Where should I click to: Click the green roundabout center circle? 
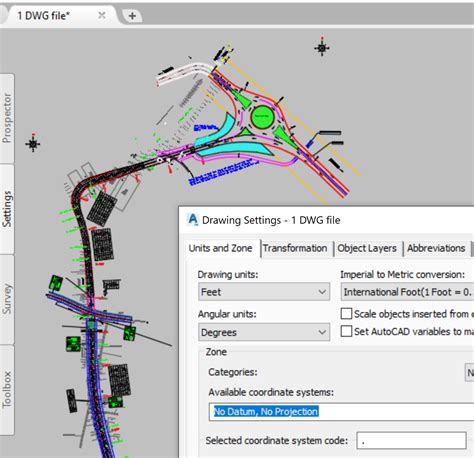point(262,117)
